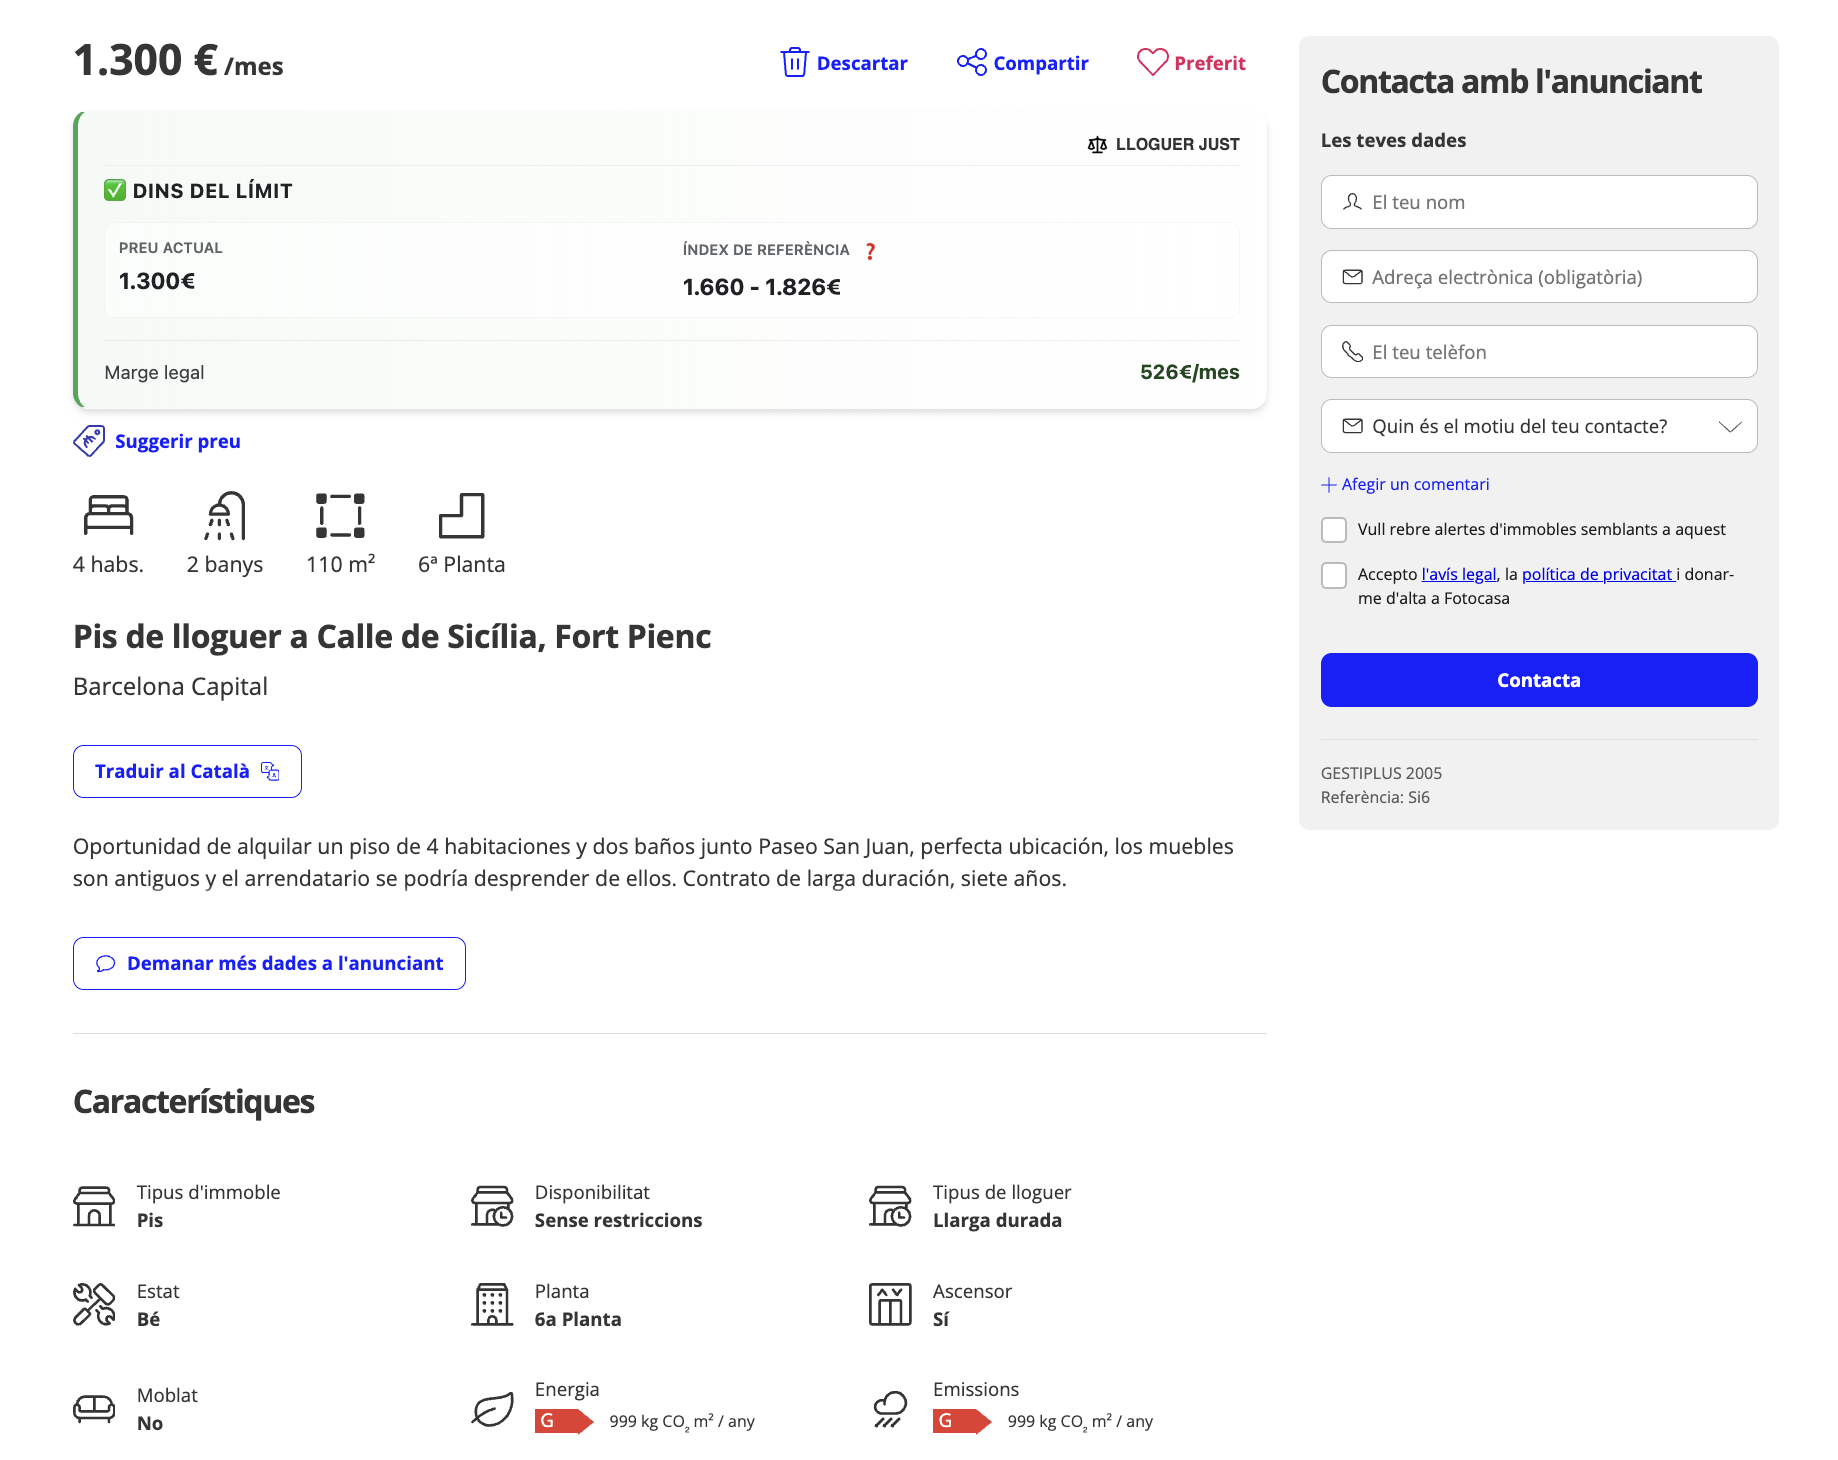Click the emissions cloud icon
The height and width of the screenshot is (1460, 1838).
pyautogui.click(x=890, y=1410)
